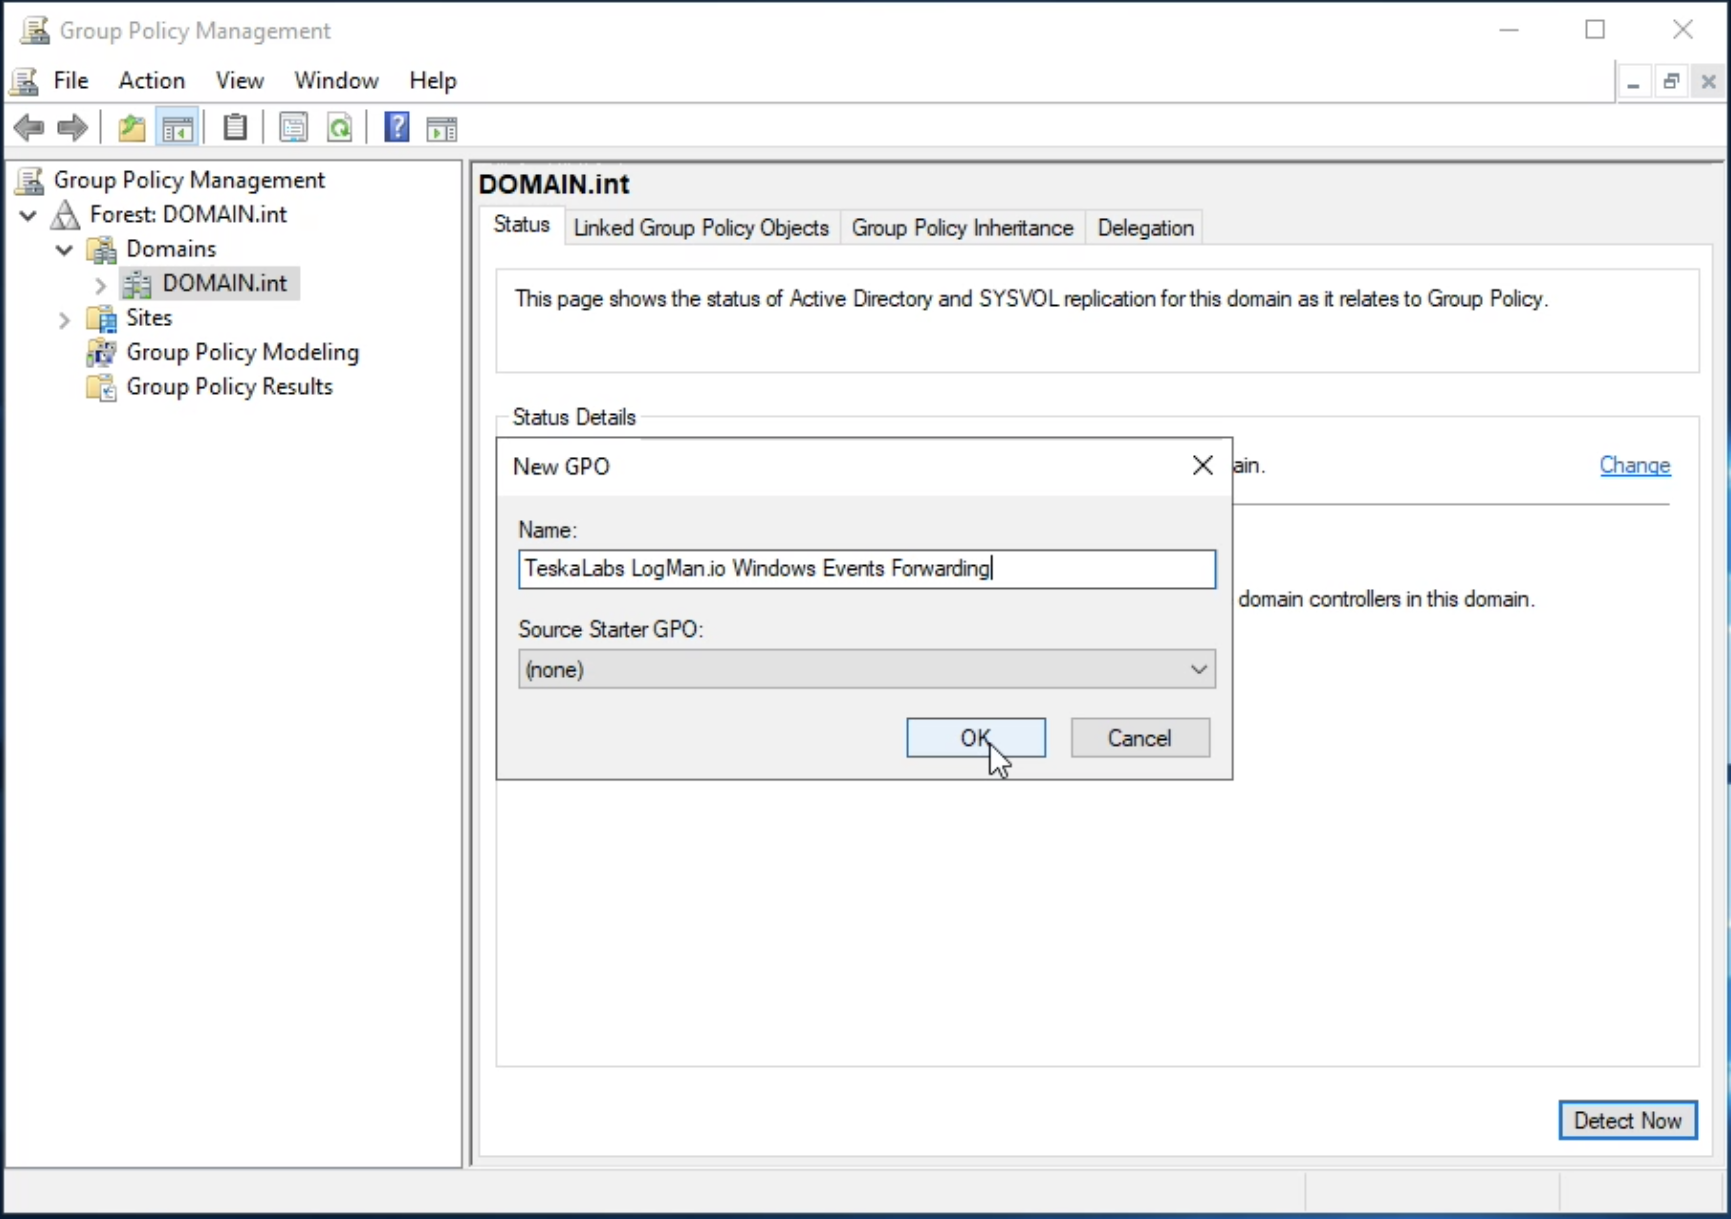Select the Sites node
Image resolution: width=1731 pixels, height=1219 pixels.
click(x=149, y=318)
